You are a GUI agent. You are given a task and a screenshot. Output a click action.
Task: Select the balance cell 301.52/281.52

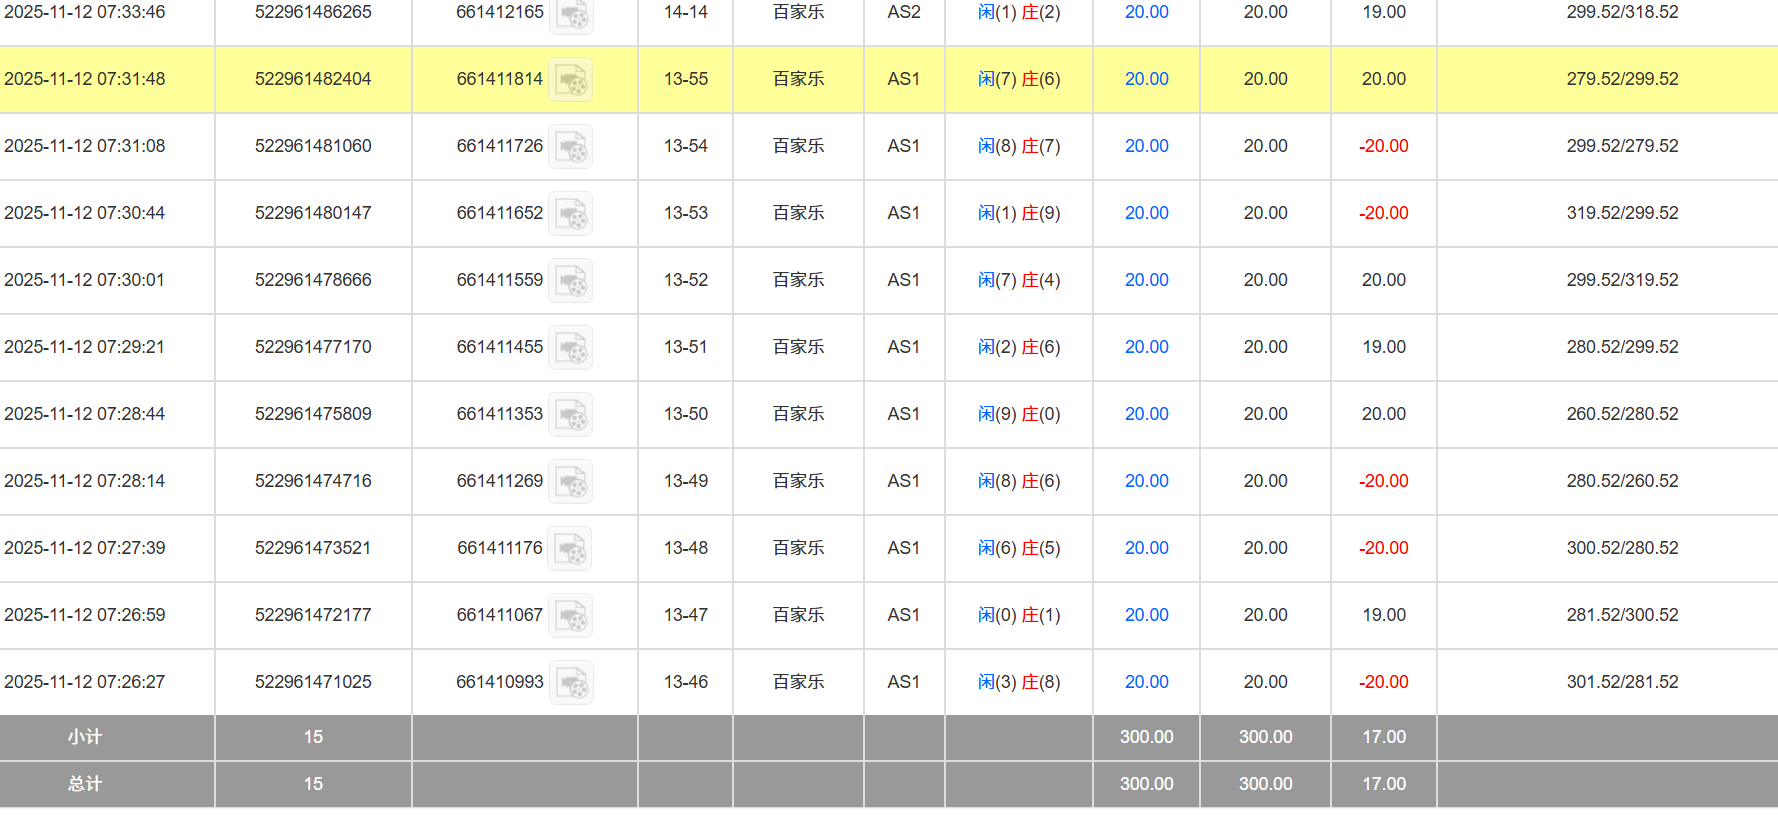point(1622,682)
